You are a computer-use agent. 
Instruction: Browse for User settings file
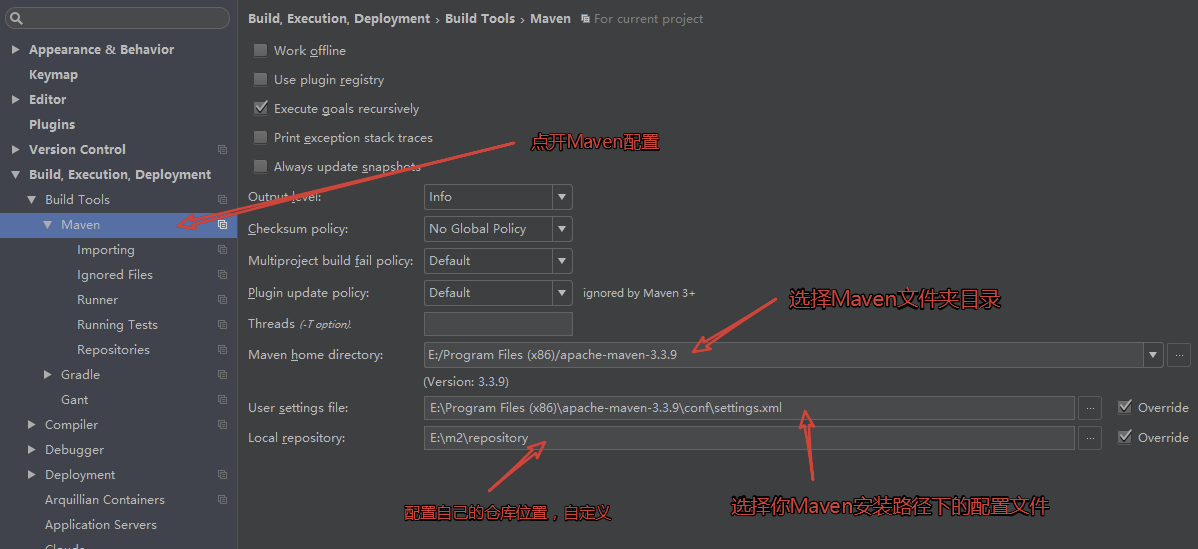(x=1090, y=408)
